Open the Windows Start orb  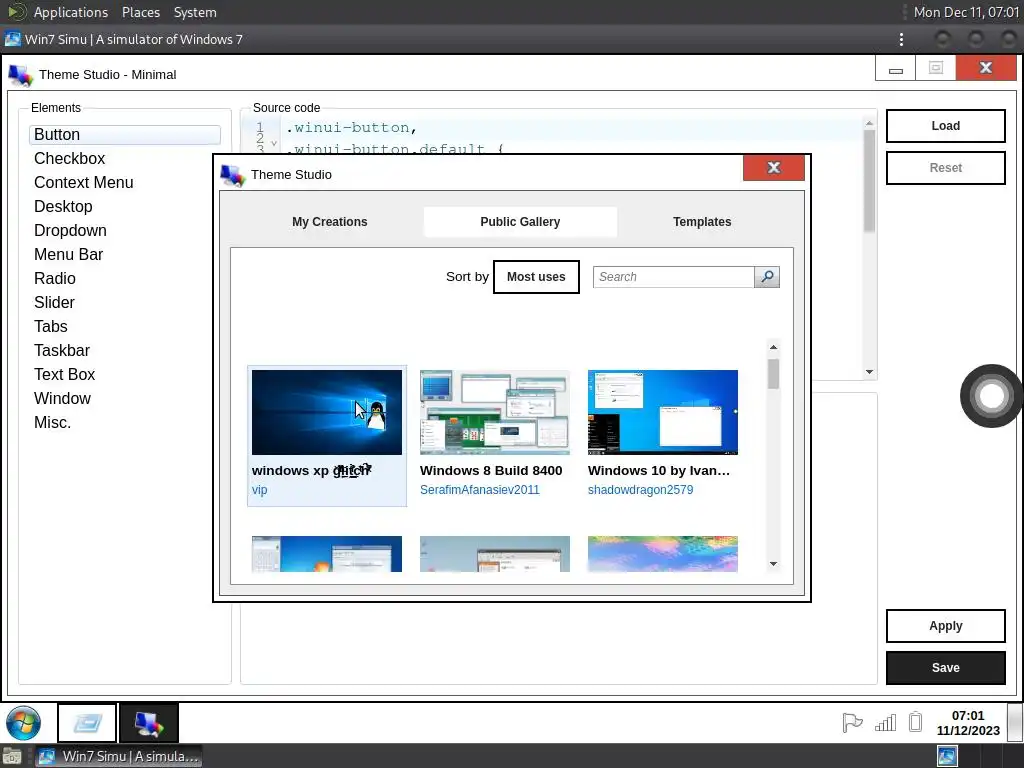24,723
